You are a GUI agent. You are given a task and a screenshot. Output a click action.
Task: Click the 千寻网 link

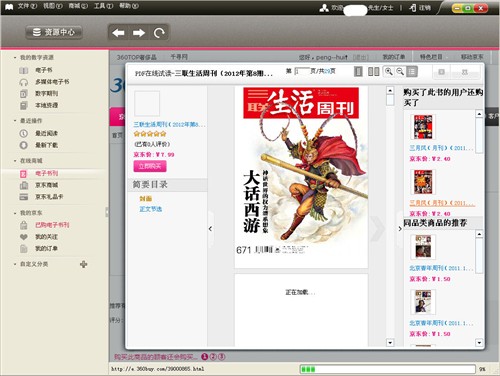(x=179, y=57)
